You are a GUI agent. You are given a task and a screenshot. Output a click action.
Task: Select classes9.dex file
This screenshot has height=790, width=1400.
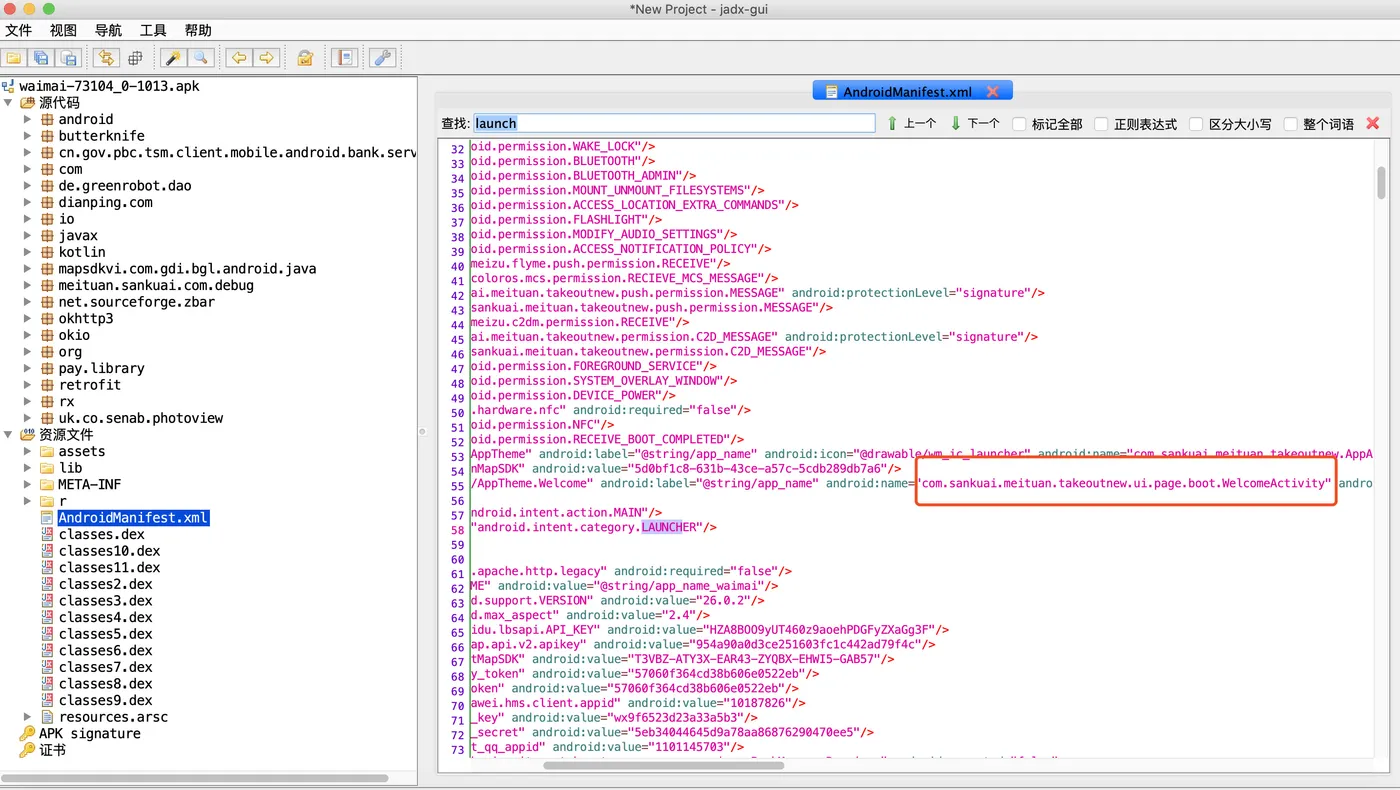[105, 700]
